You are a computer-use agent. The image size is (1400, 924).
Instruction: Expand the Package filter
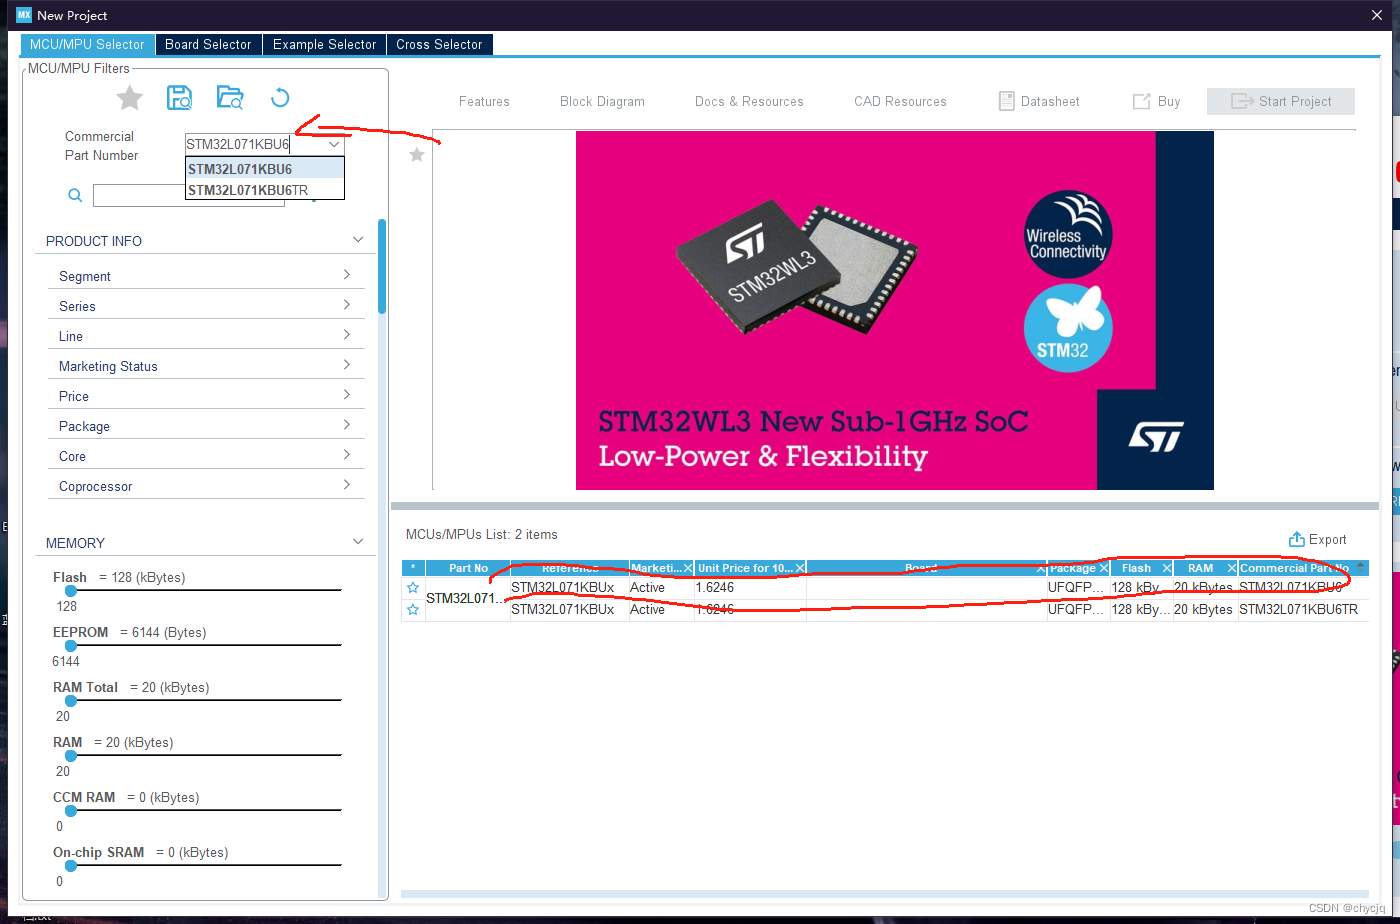click(x=347, y=425)
